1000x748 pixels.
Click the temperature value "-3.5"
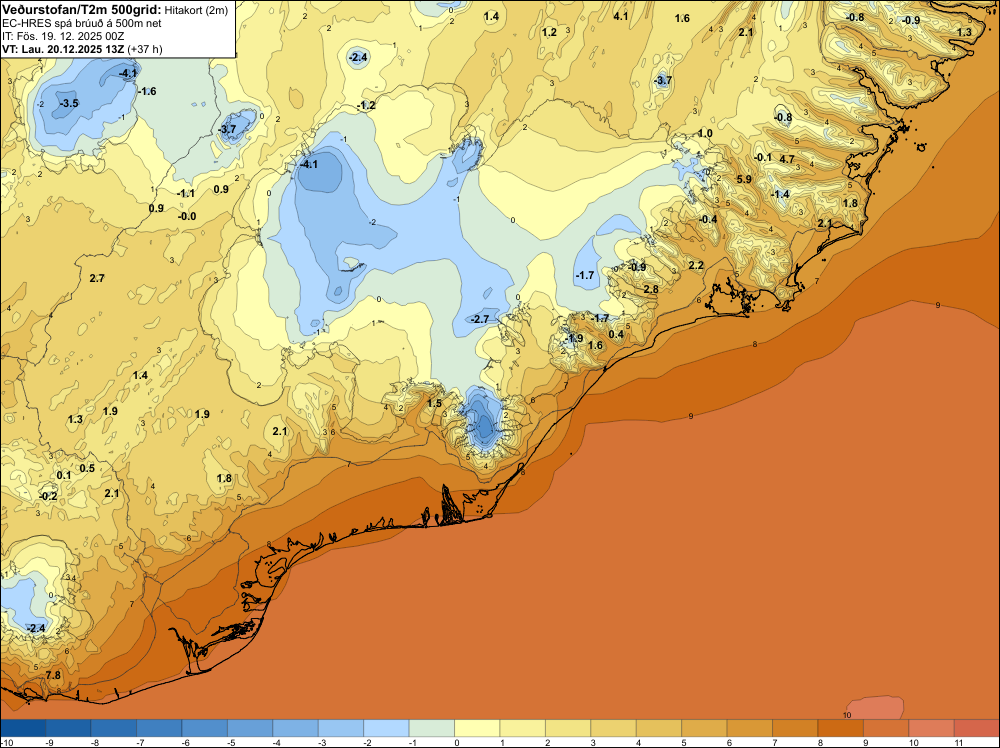pos(69,103)
